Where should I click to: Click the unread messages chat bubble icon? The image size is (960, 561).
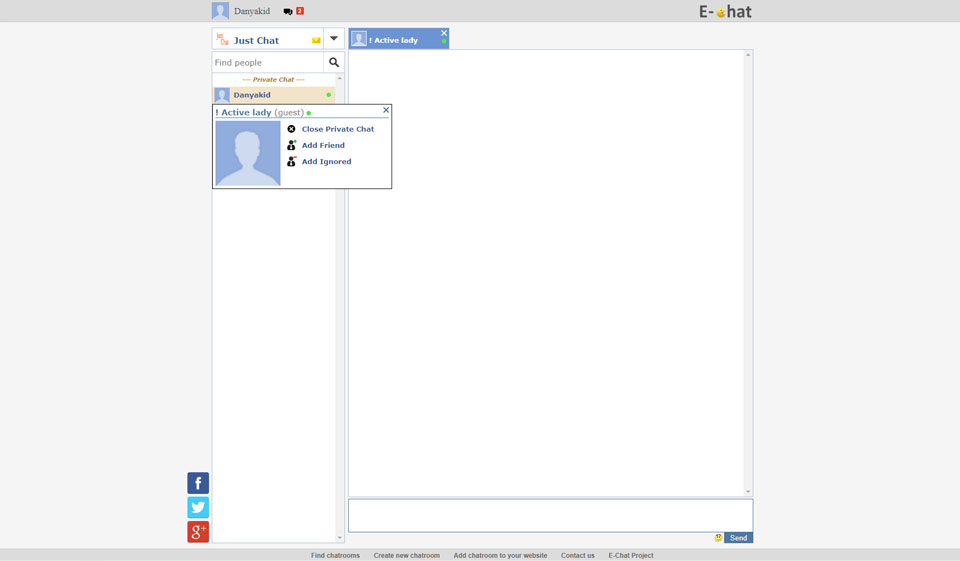click(x=288, y=12)
